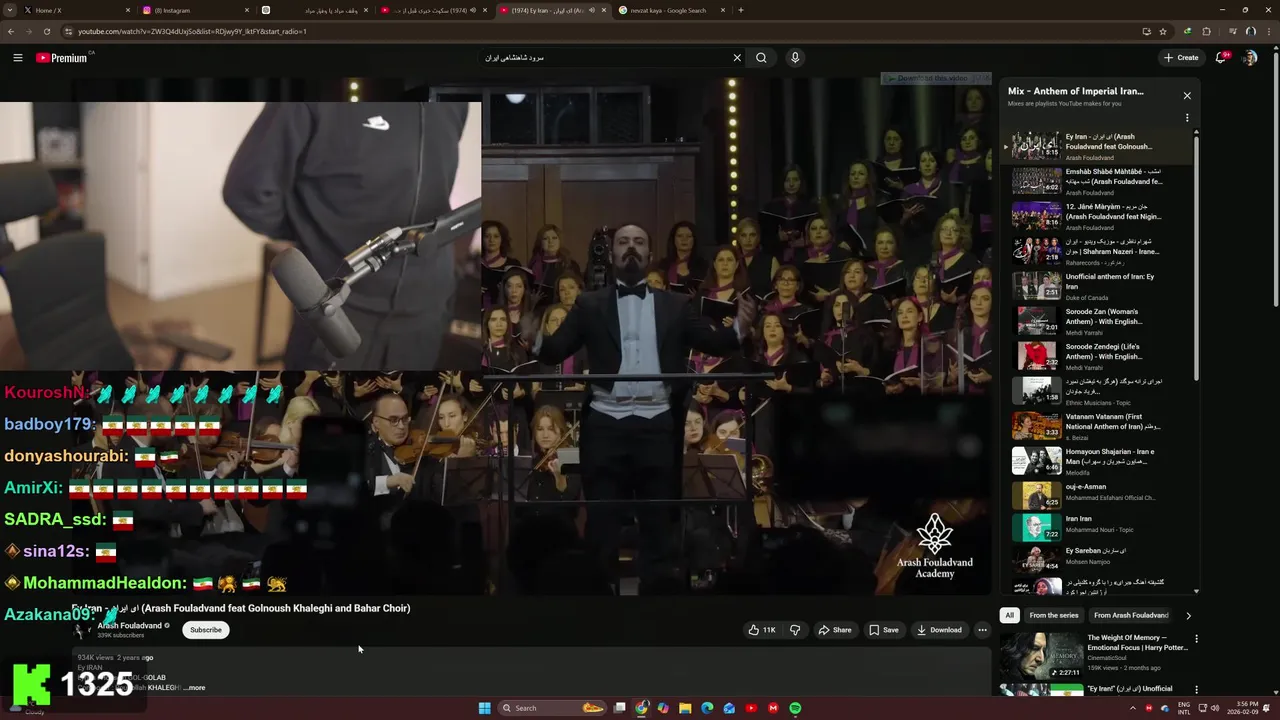1280x720 pixels.
Task: Open the volume control in the tray
Action: 1214,708
